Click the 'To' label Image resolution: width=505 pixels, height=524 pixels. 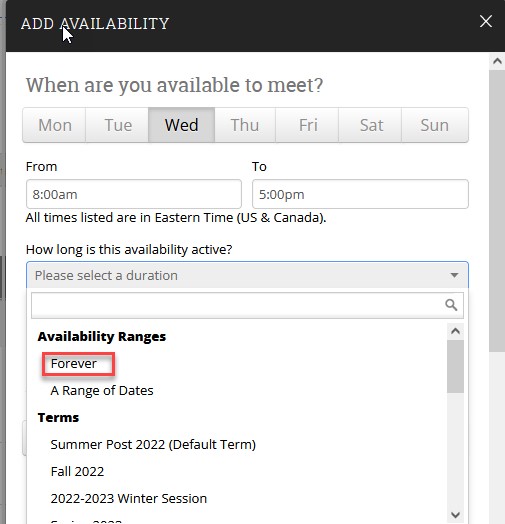(259, 166)
